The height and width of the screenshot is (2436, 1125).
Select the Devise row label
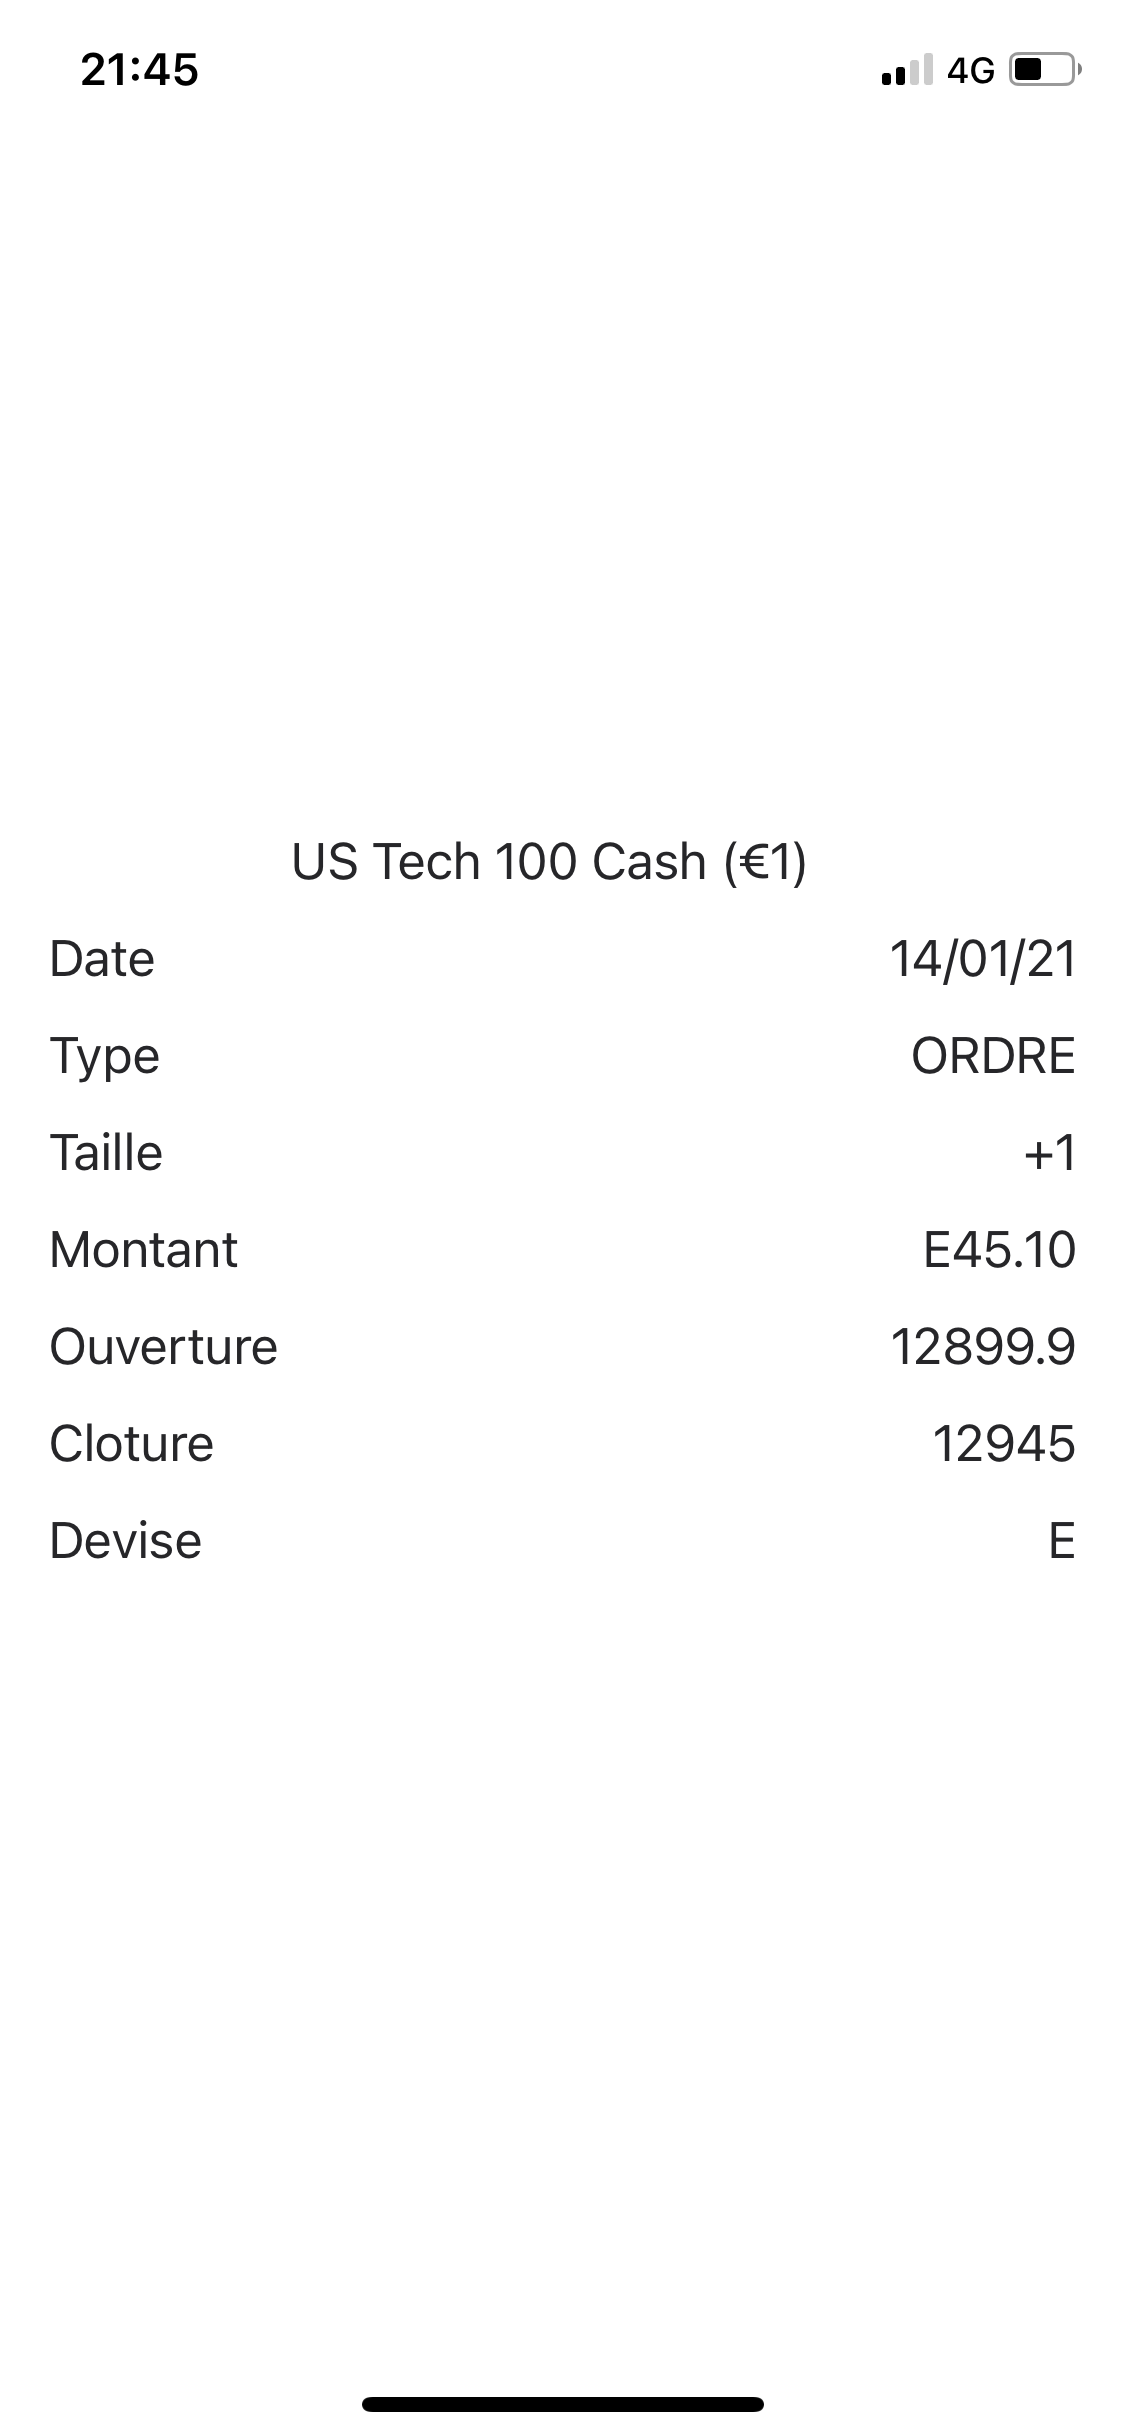point(126,1541)
